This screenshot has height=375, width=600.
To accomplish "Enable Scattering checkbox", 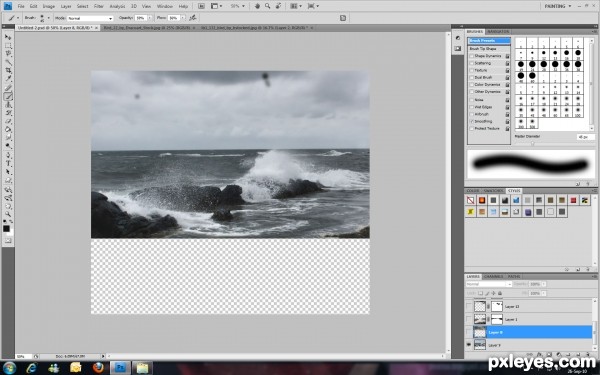I will click(471, 63).
